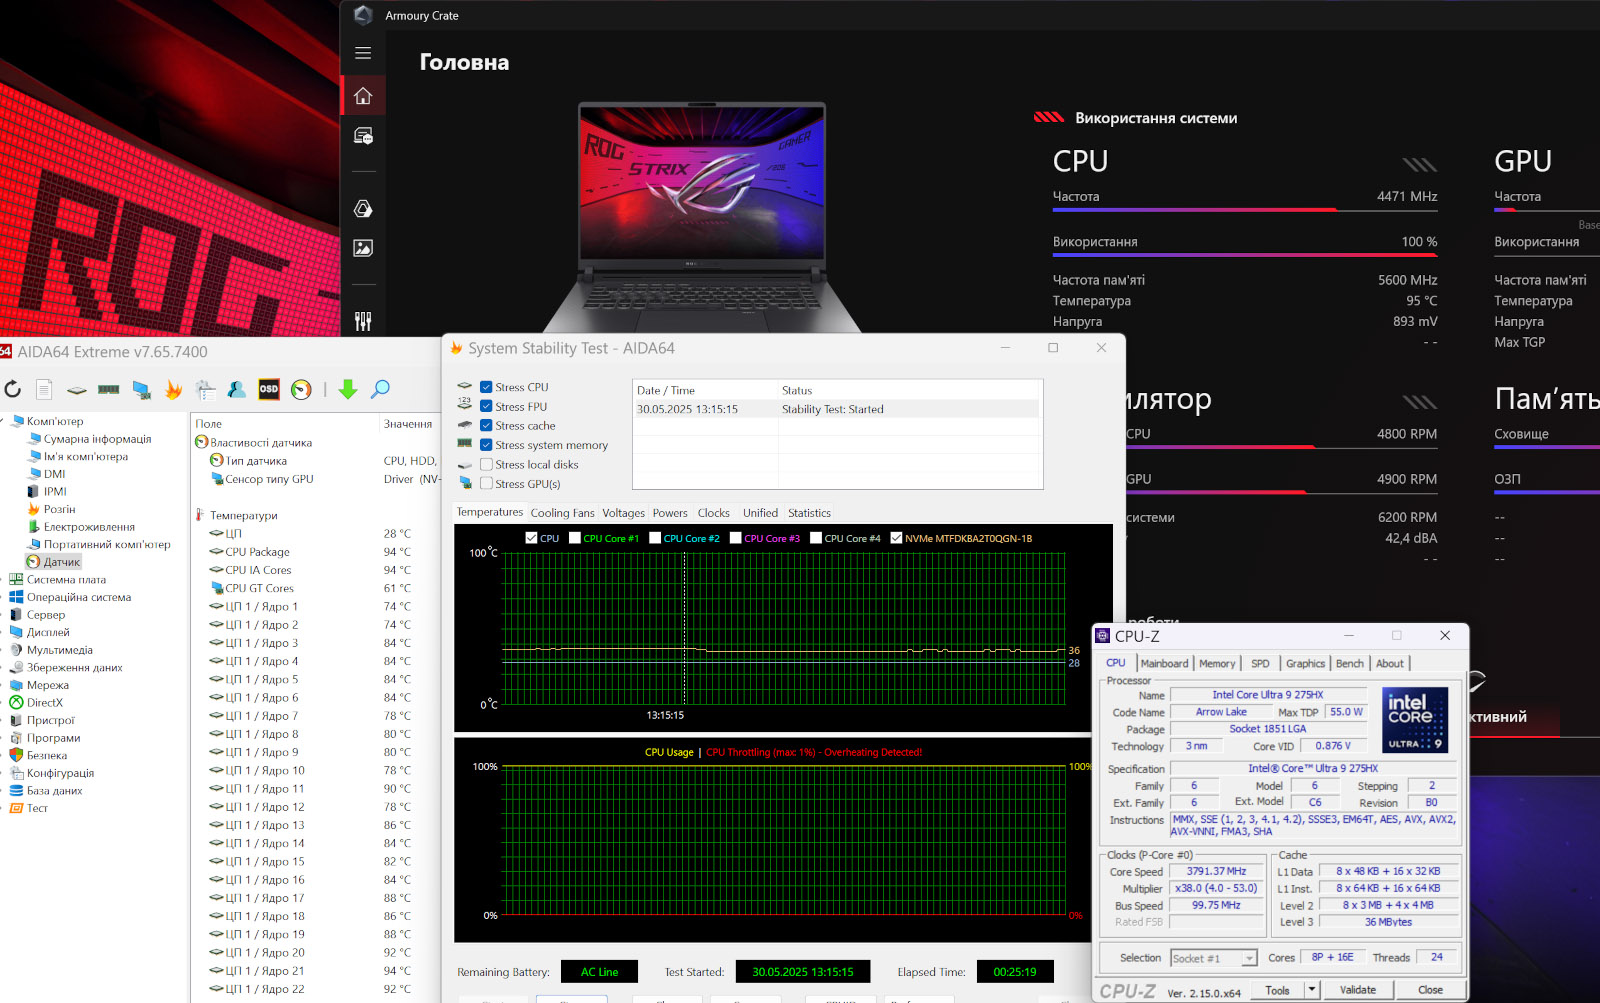Switch to the Clocks tab
The height and width of the screenshot is (1003, 1600).
pos(713,513)
